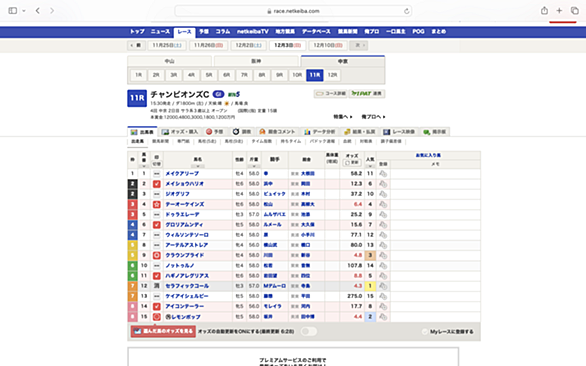Click the IPAT 連携 button
This screenshot has width=586, height=366.
point(367,93)
